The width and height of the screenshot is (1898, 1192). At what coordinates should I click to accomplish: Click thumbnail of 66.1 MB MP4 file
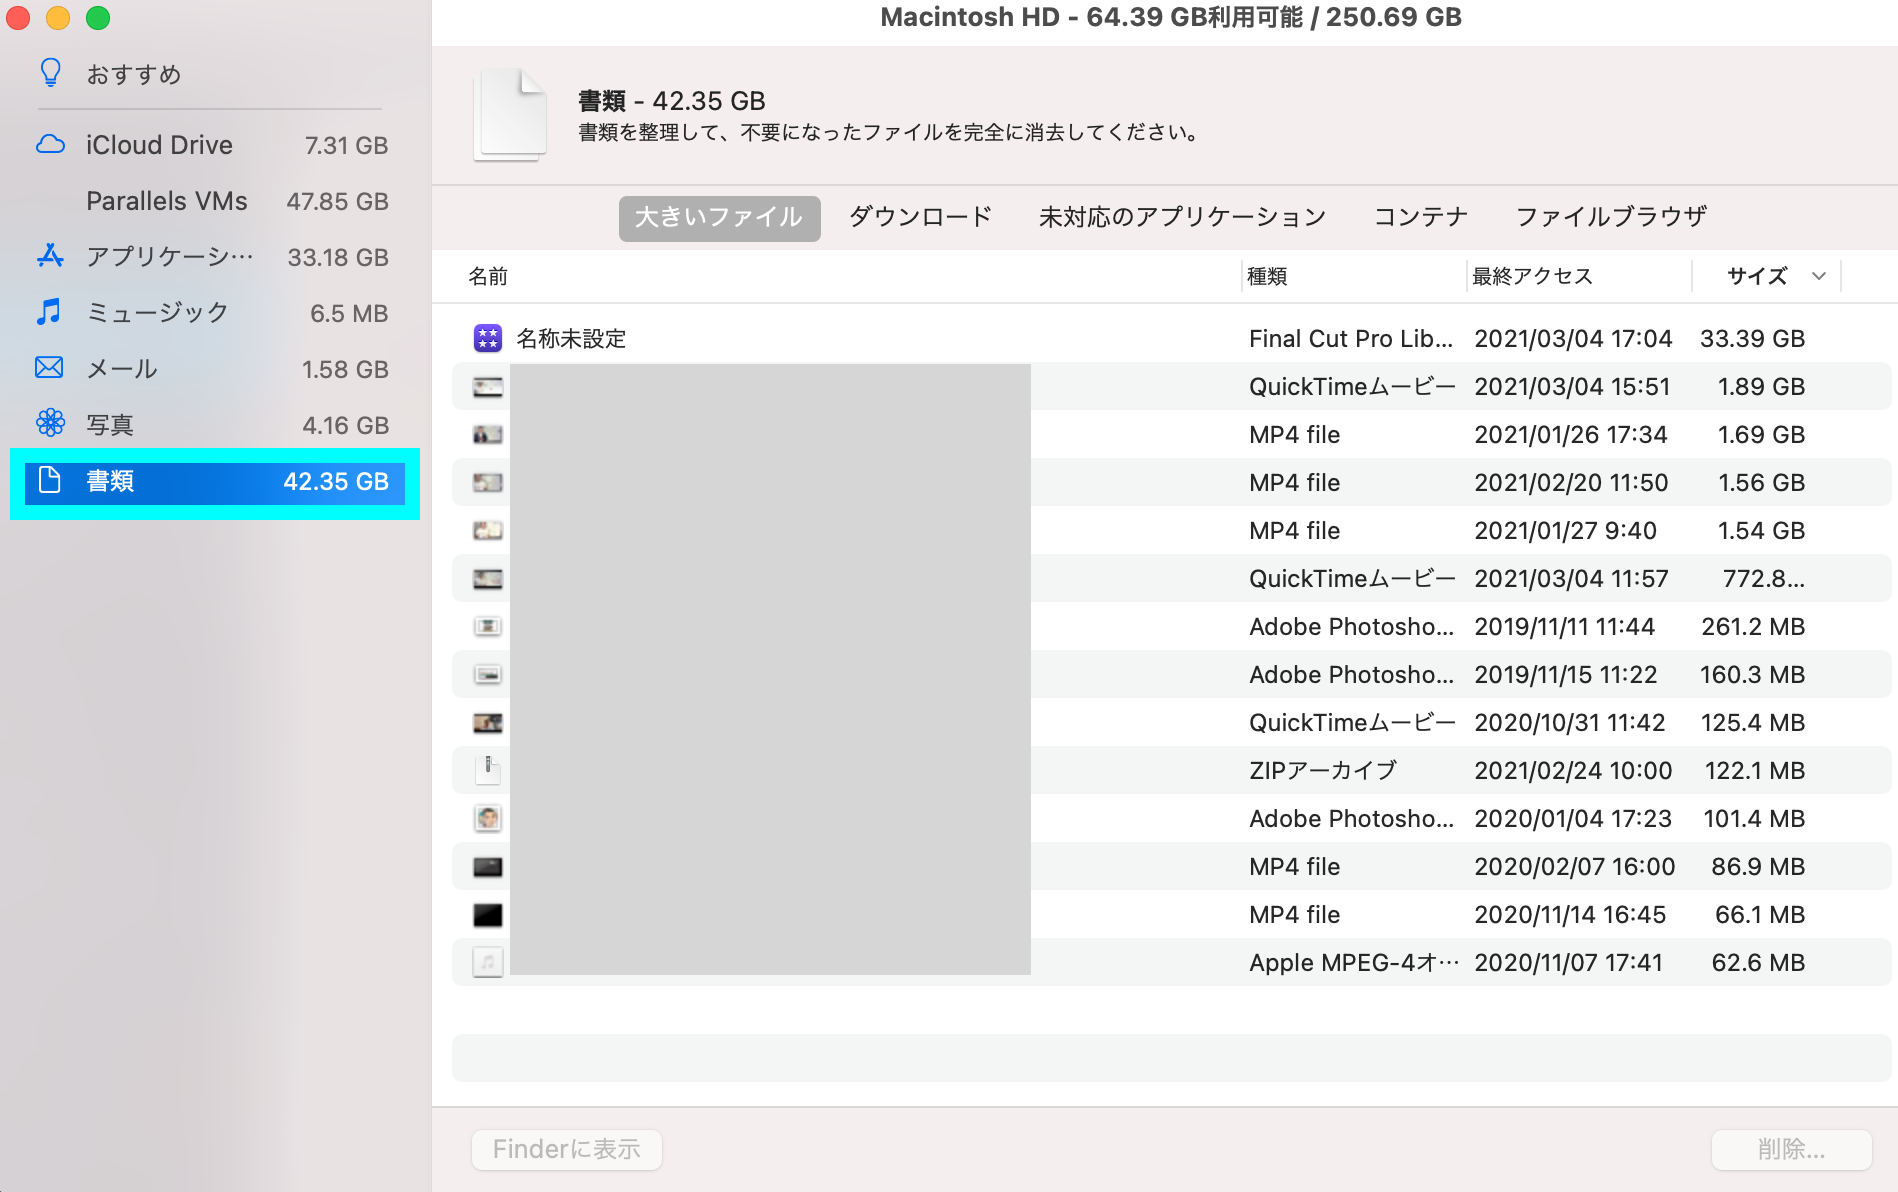pos(487,914)
